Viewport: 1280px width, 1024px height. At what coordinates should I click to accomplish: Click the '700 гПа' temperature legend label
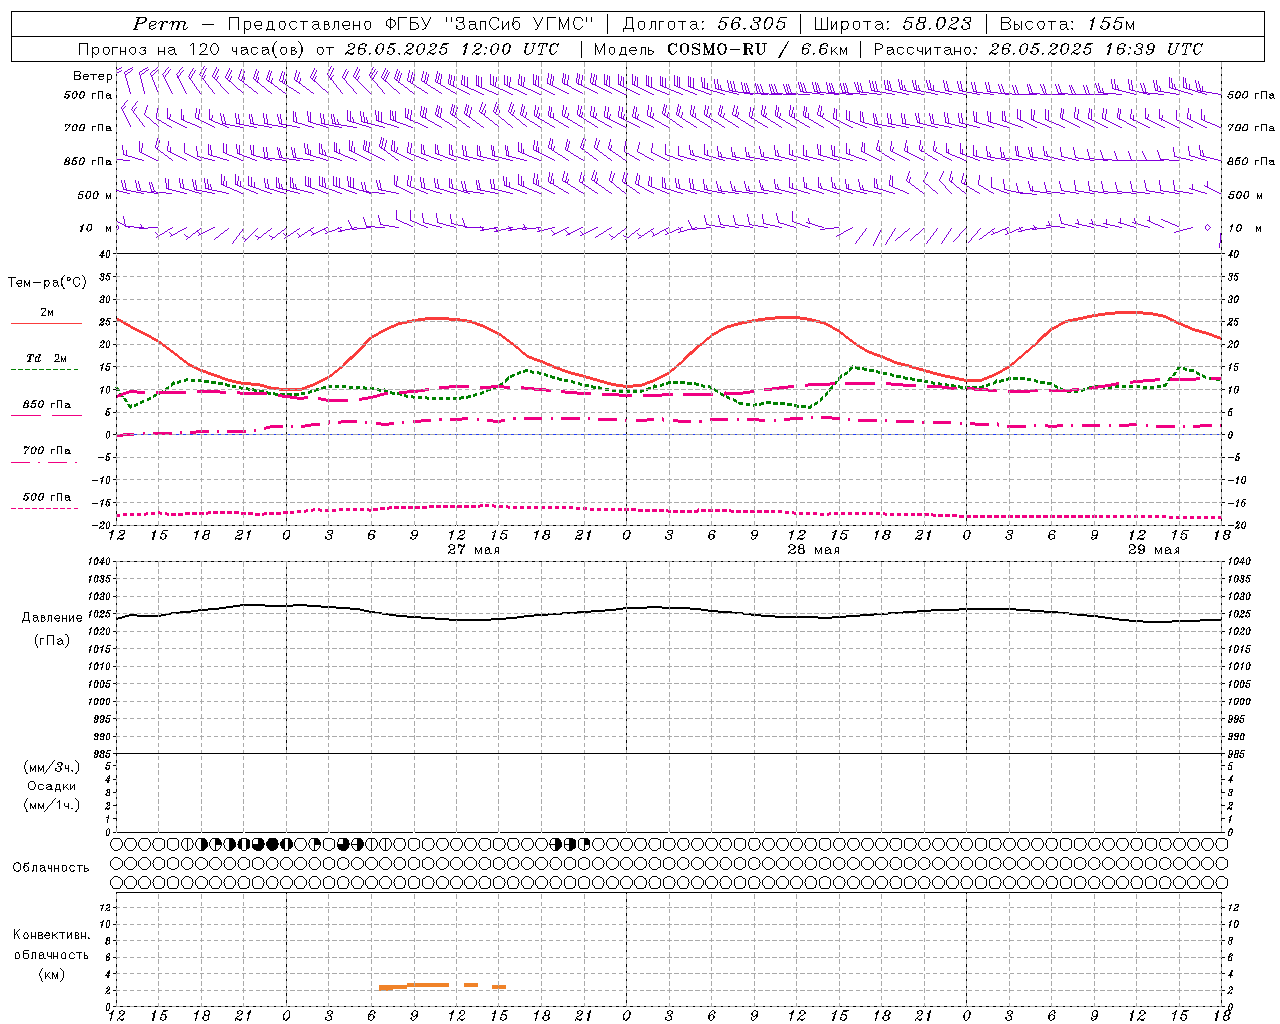click(x=47, y=451)
